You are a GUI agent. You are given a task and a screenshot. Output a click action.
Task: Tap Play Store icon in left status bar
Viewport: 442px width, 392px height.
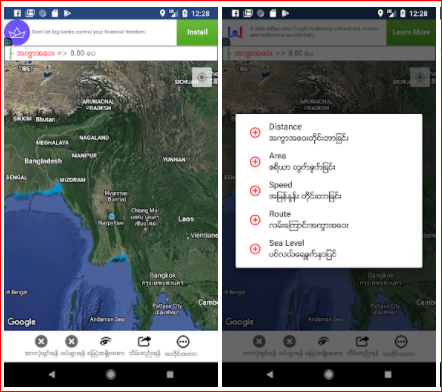tap(67, 13)
